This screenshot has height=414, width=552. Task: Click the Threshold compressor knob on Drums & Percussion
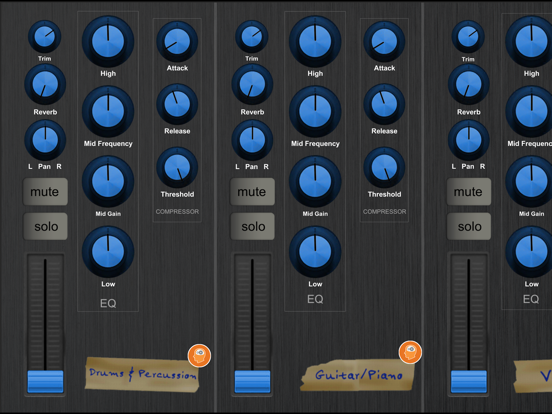(x=177, y=168)
